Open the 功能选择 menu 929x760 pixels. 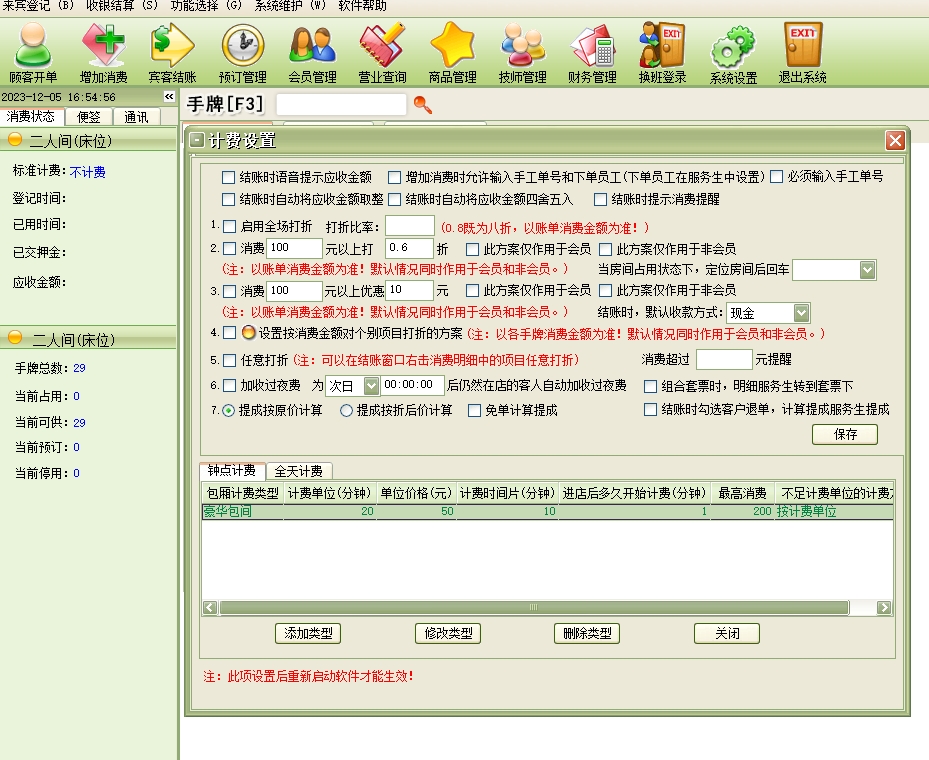point(205,6)
